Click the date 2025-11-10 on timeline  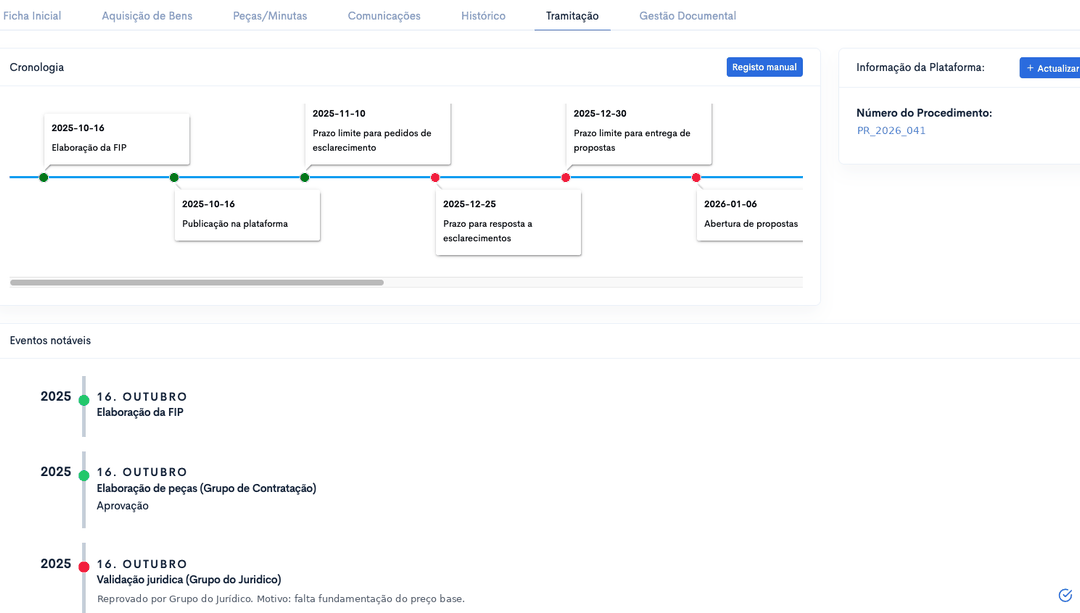(339, 114)
